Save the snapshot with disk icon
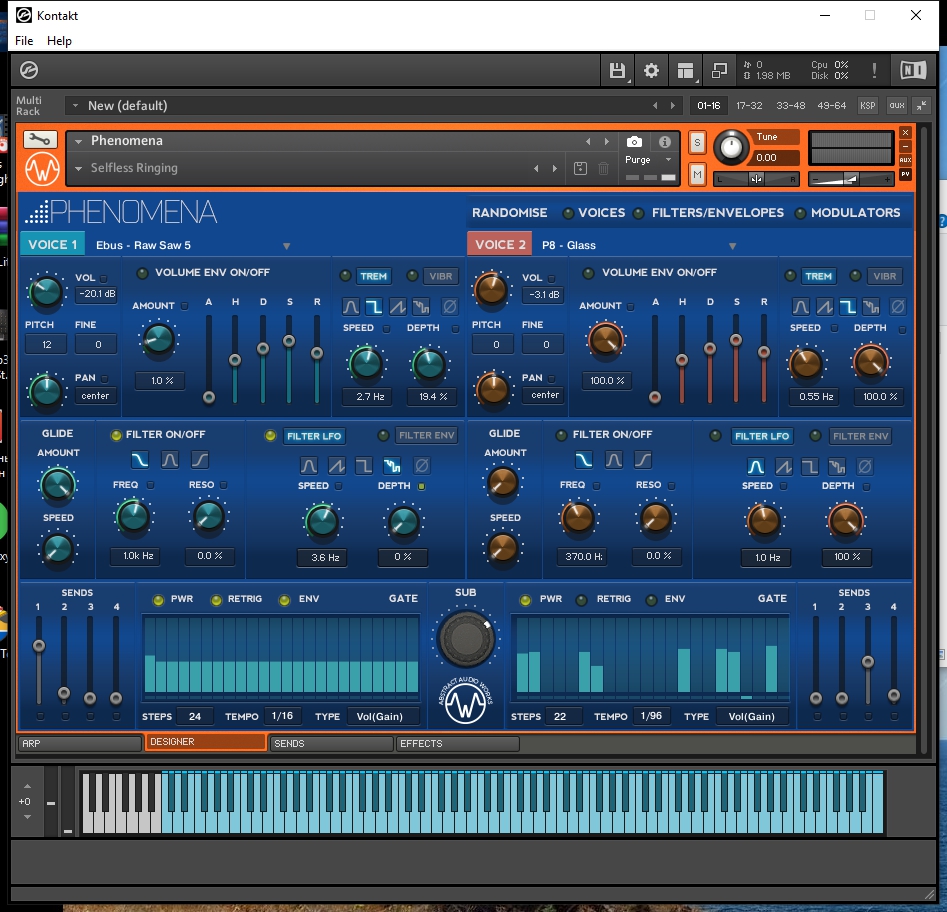The image size is (947, 912). (580, 169)
